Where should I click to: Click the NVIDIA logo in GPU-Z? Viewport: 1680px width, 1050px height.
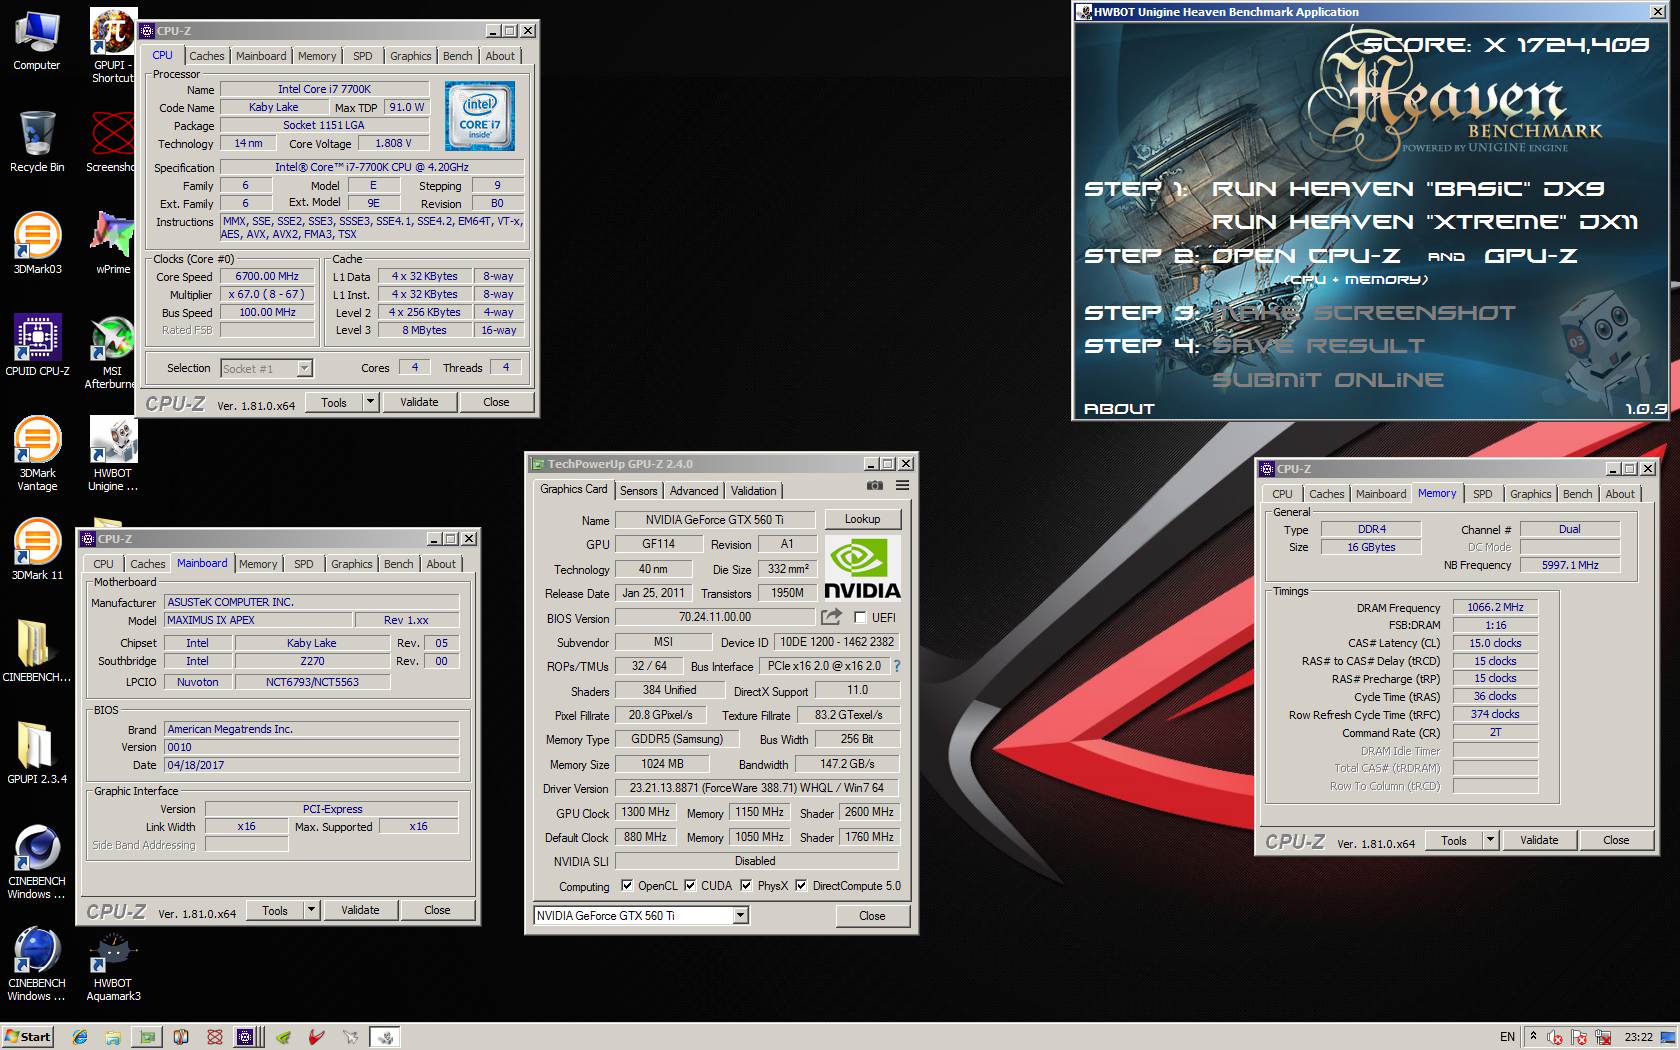click(862, 568)
